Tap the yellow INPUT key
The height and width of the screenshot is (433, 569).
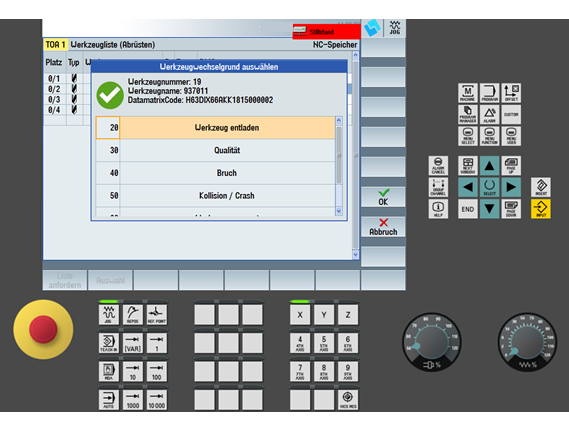[541, 209]
